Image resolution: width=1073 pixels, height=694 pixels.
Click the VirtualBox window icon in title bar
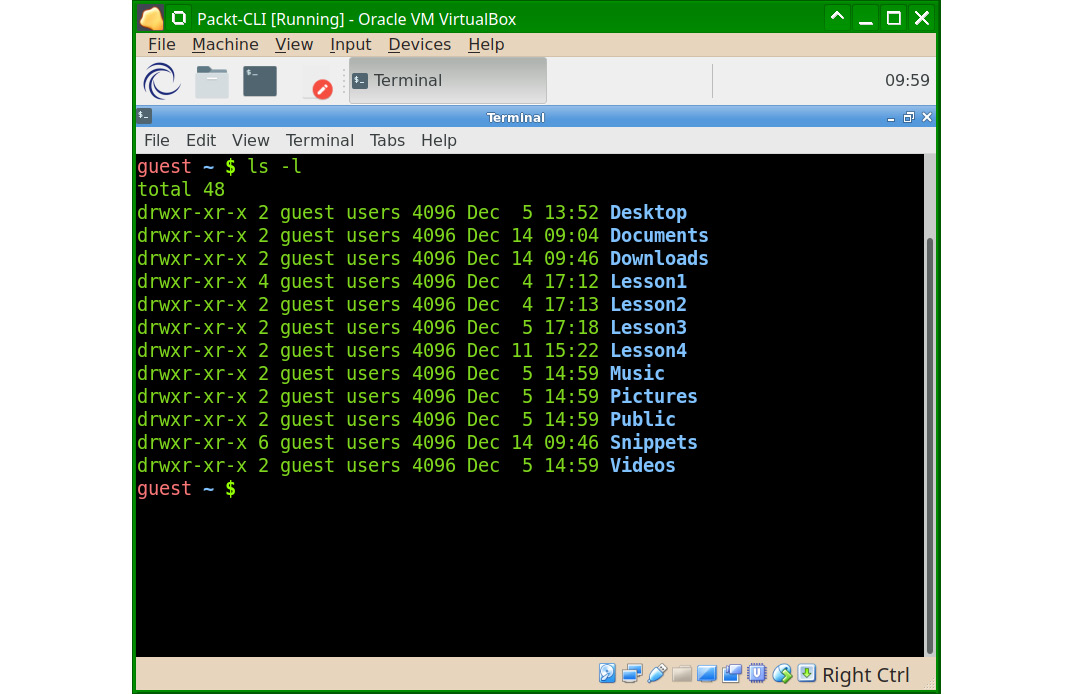point(151,18)
